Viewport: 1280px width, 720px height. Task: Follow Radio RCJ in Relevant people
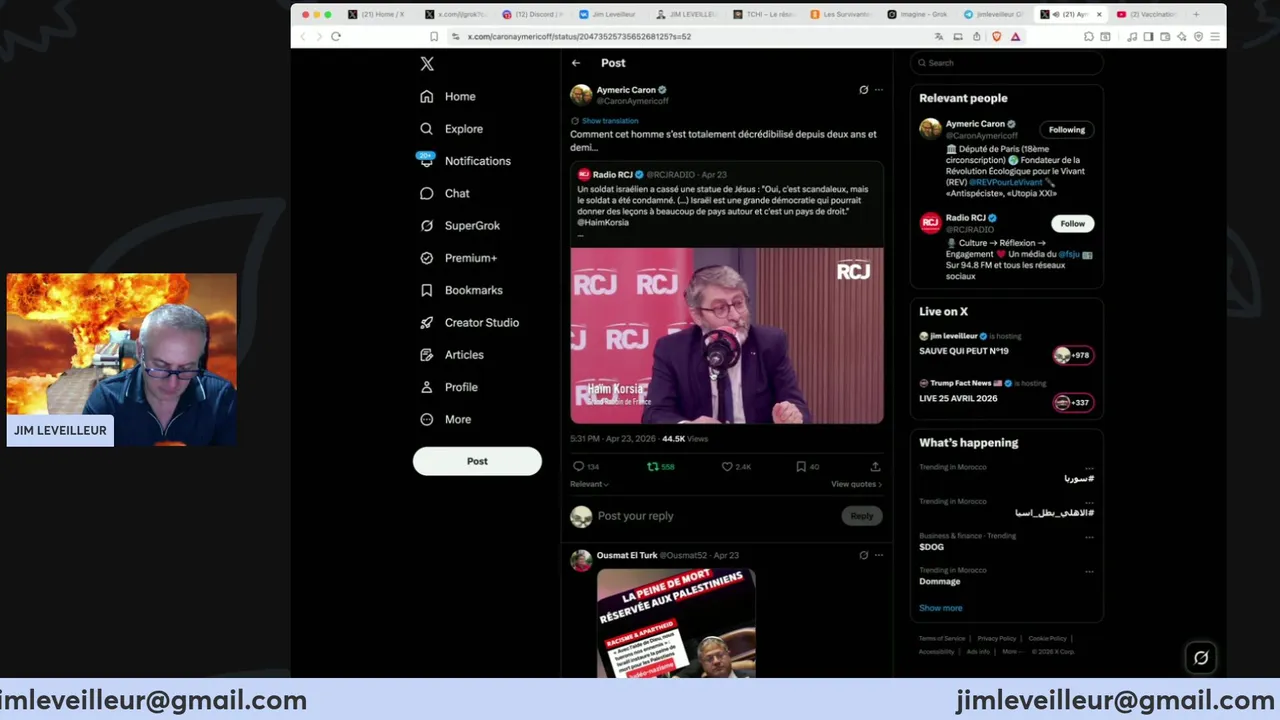(1073, 224)
